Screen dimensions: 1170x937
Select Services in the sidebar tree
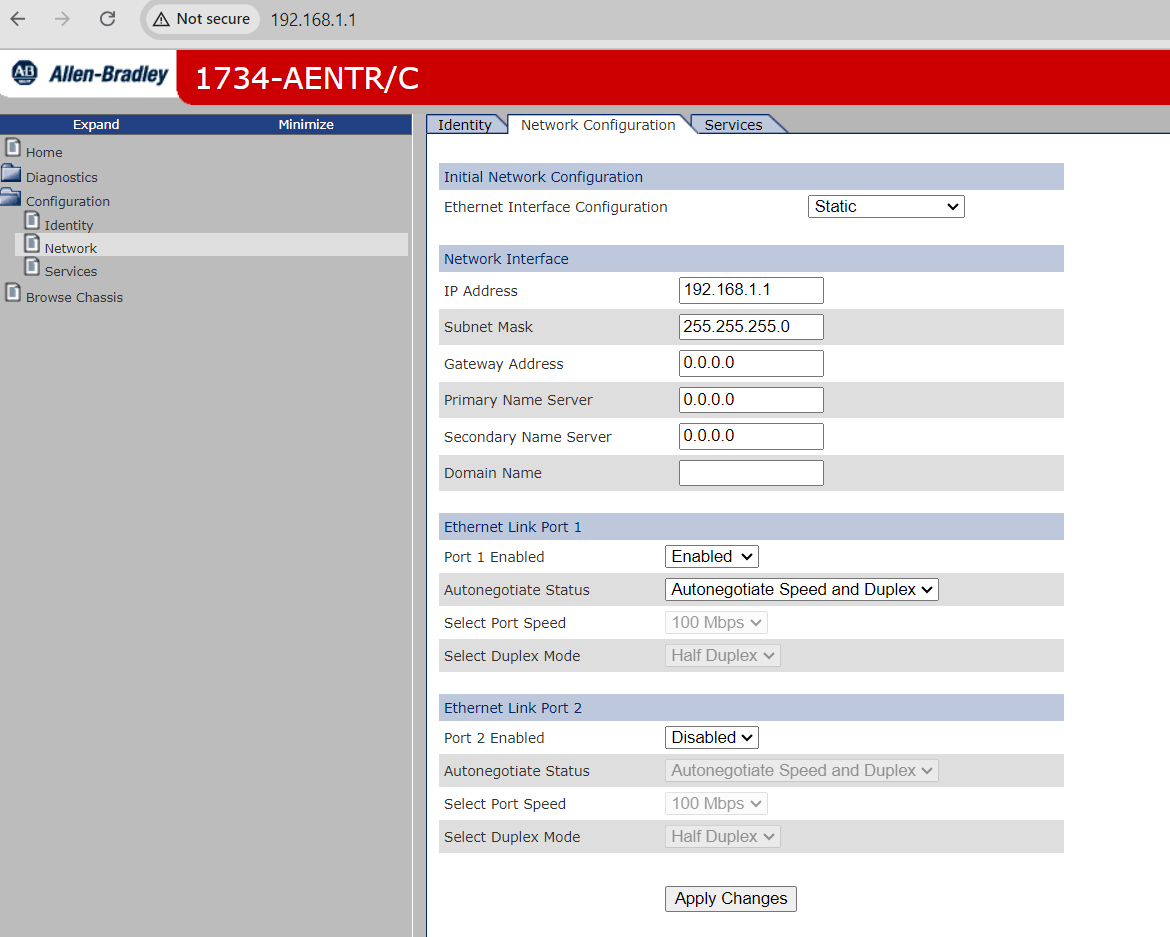[x=70, y=272]
